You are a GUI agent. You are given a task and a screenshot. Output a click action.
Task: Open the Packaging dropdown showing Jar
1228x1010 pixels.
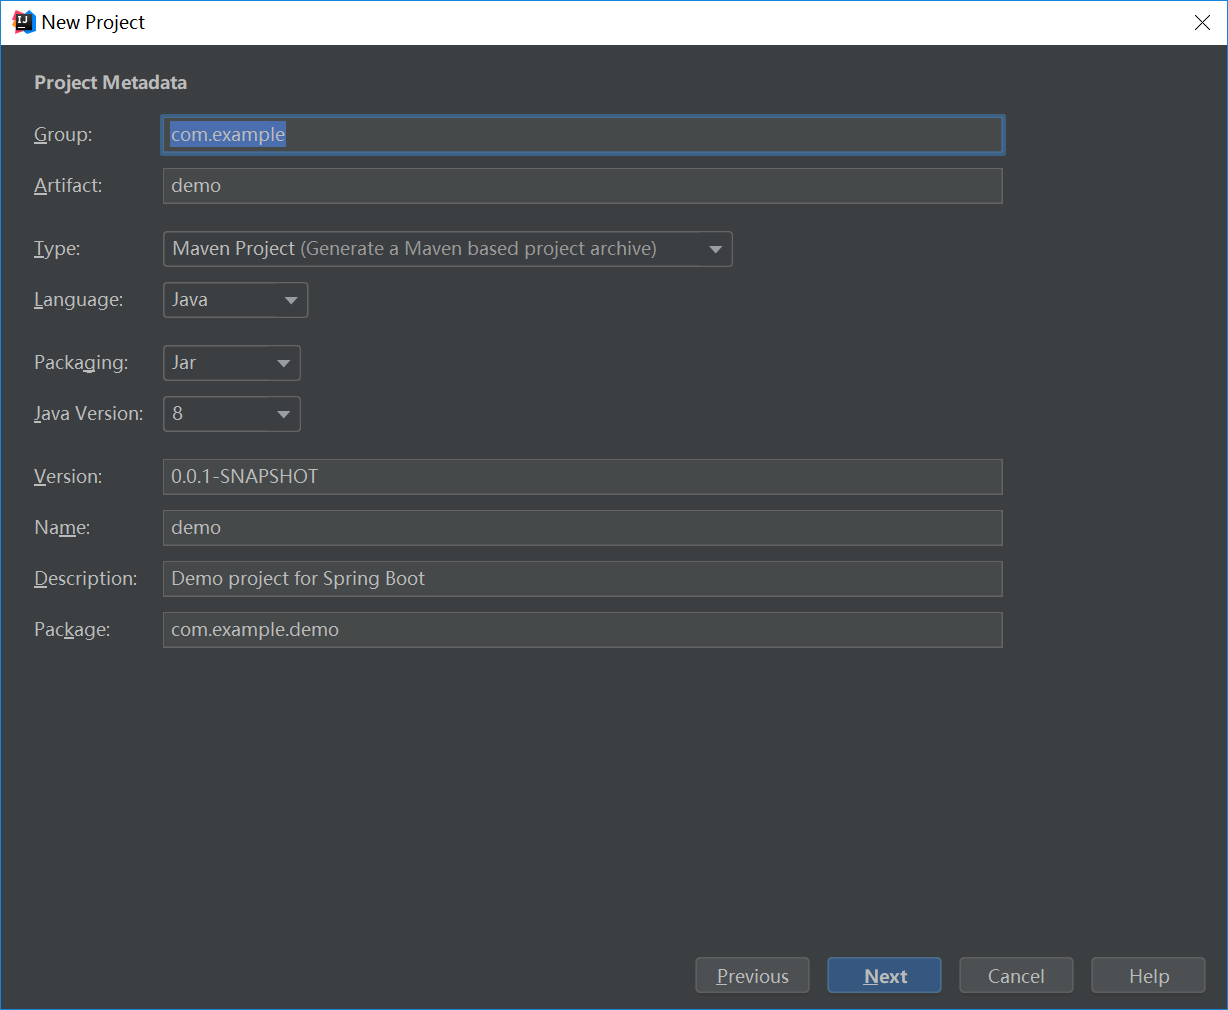[x=232, y=363]
